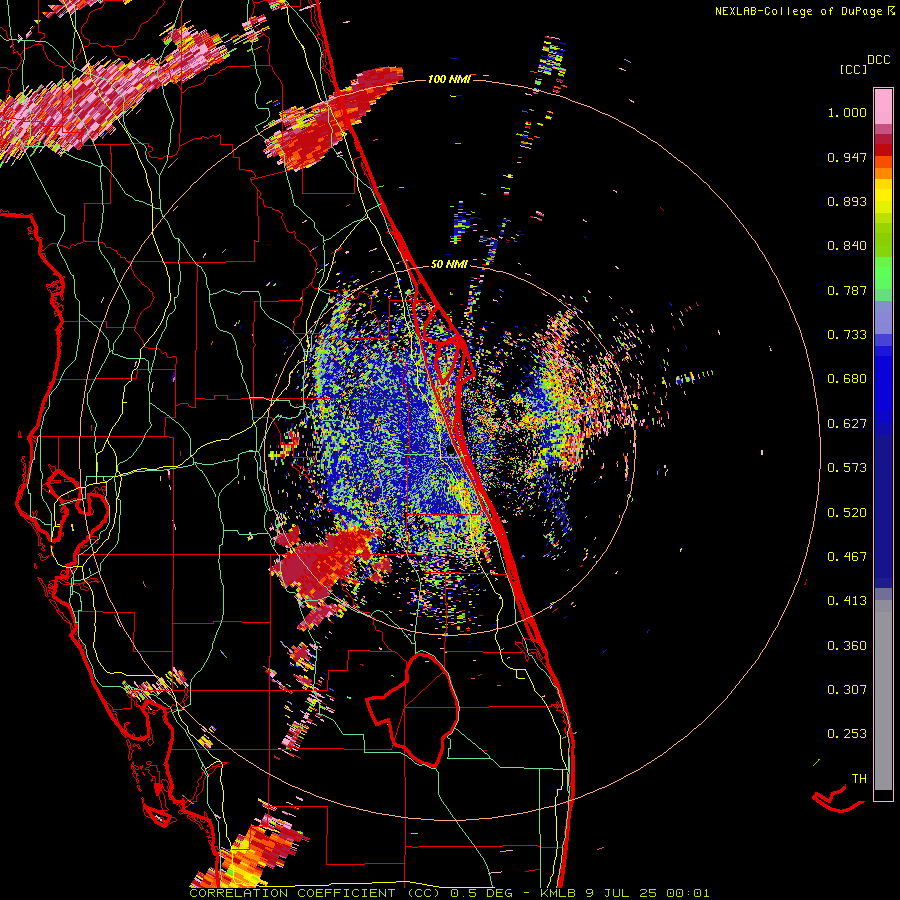
Task: Select the 0.627 scale value
Action: tap(847, 424)
